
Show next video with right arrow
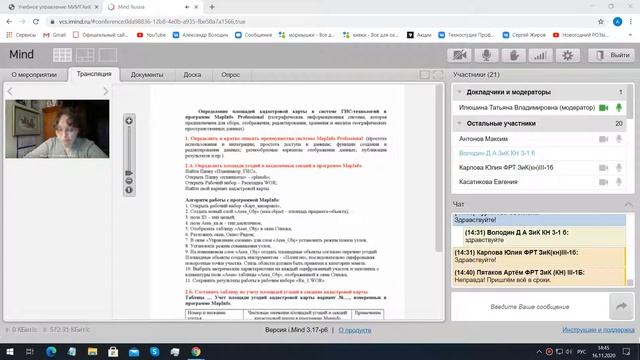click(x=106, y=91)
